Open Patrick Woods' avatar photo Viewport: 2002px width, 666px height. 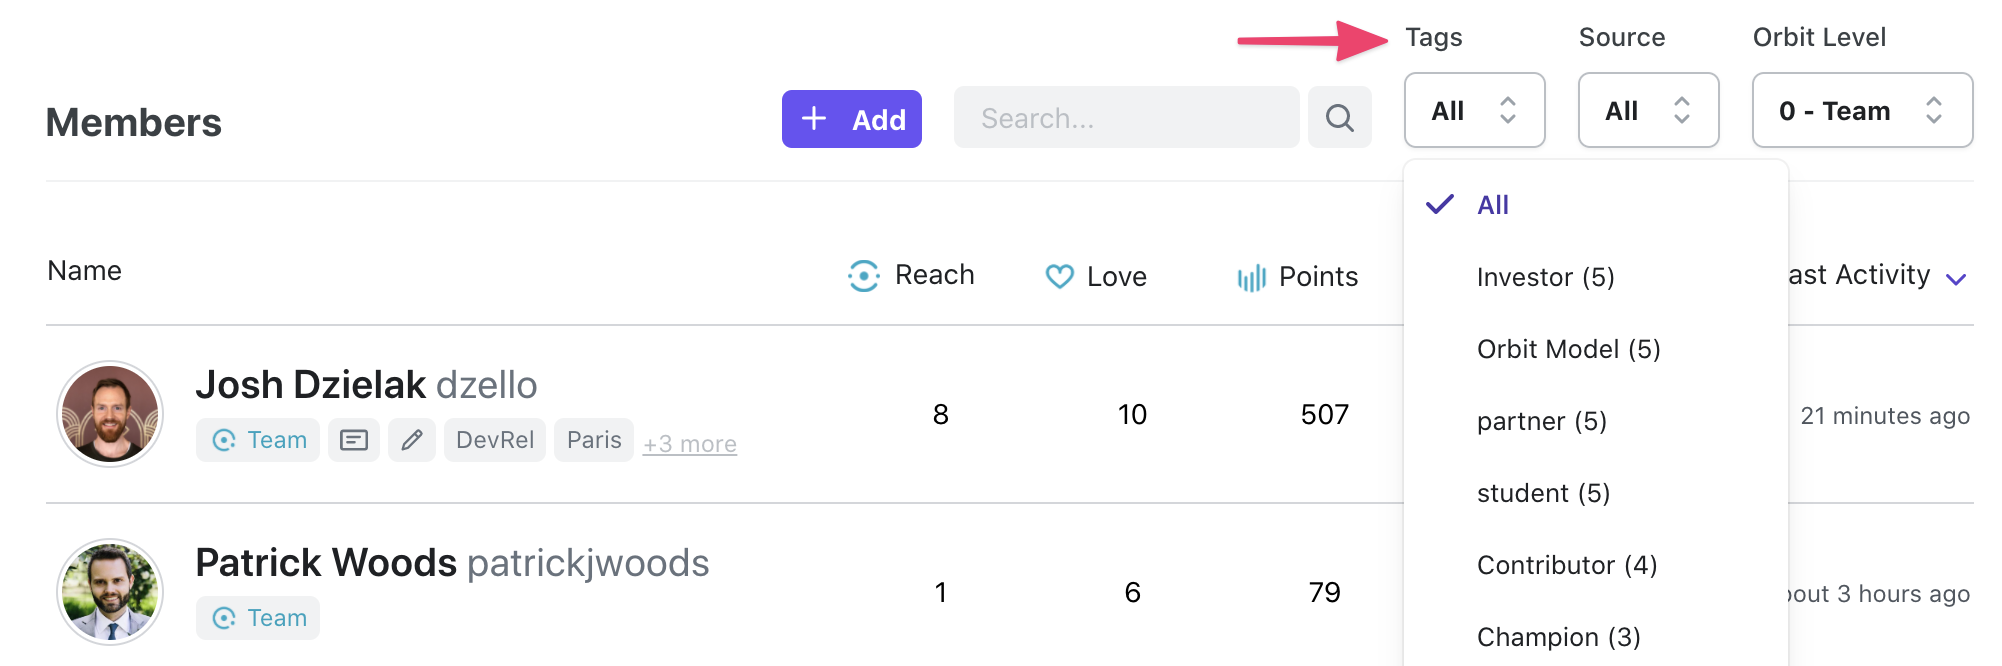click(x=110, y=592)
